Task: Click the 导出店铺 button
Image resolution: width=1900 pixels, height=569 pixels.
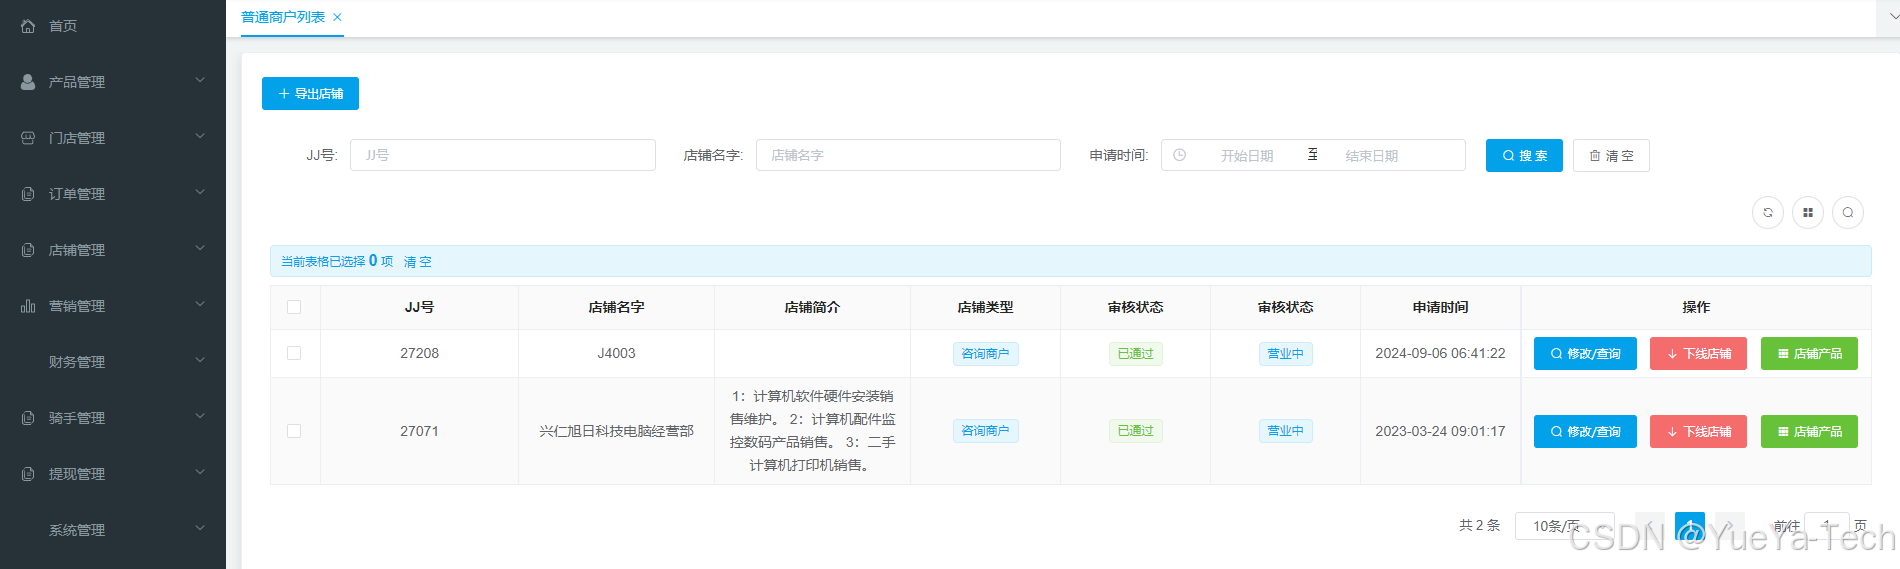Action: pyautogui.click(x=310, y=93)
